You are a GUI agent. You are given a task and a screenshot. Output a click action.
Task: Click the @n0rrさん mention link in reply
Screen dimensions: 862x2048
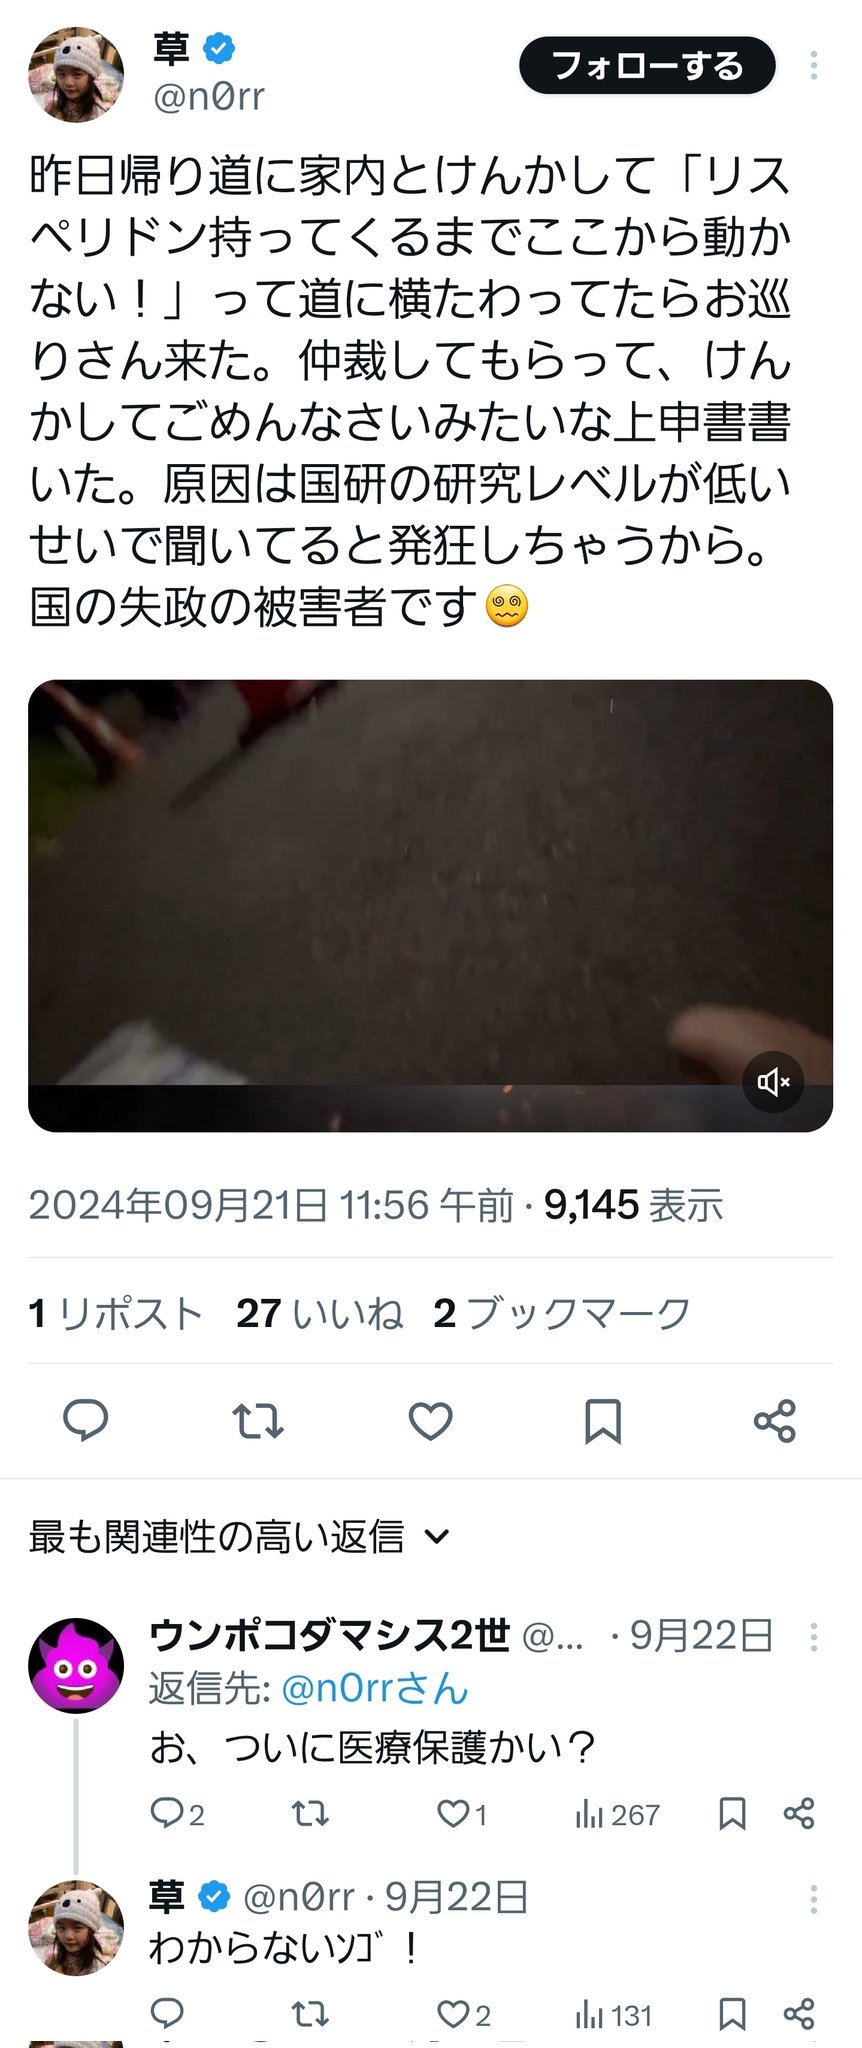[x=375, y=1689]
